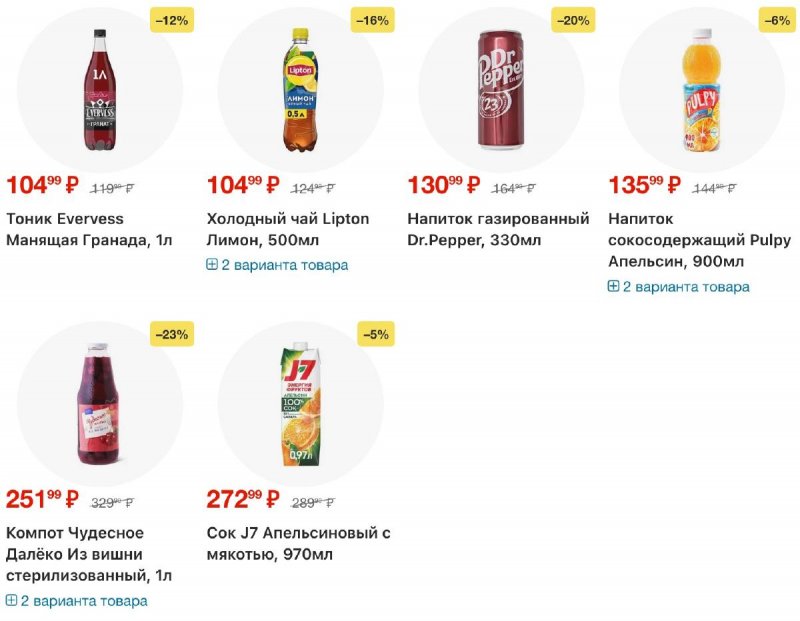Viewport: 800px width, 621px height.
Task: Open the Evervess tonic bottle image
Action: (x=100, y=90)
